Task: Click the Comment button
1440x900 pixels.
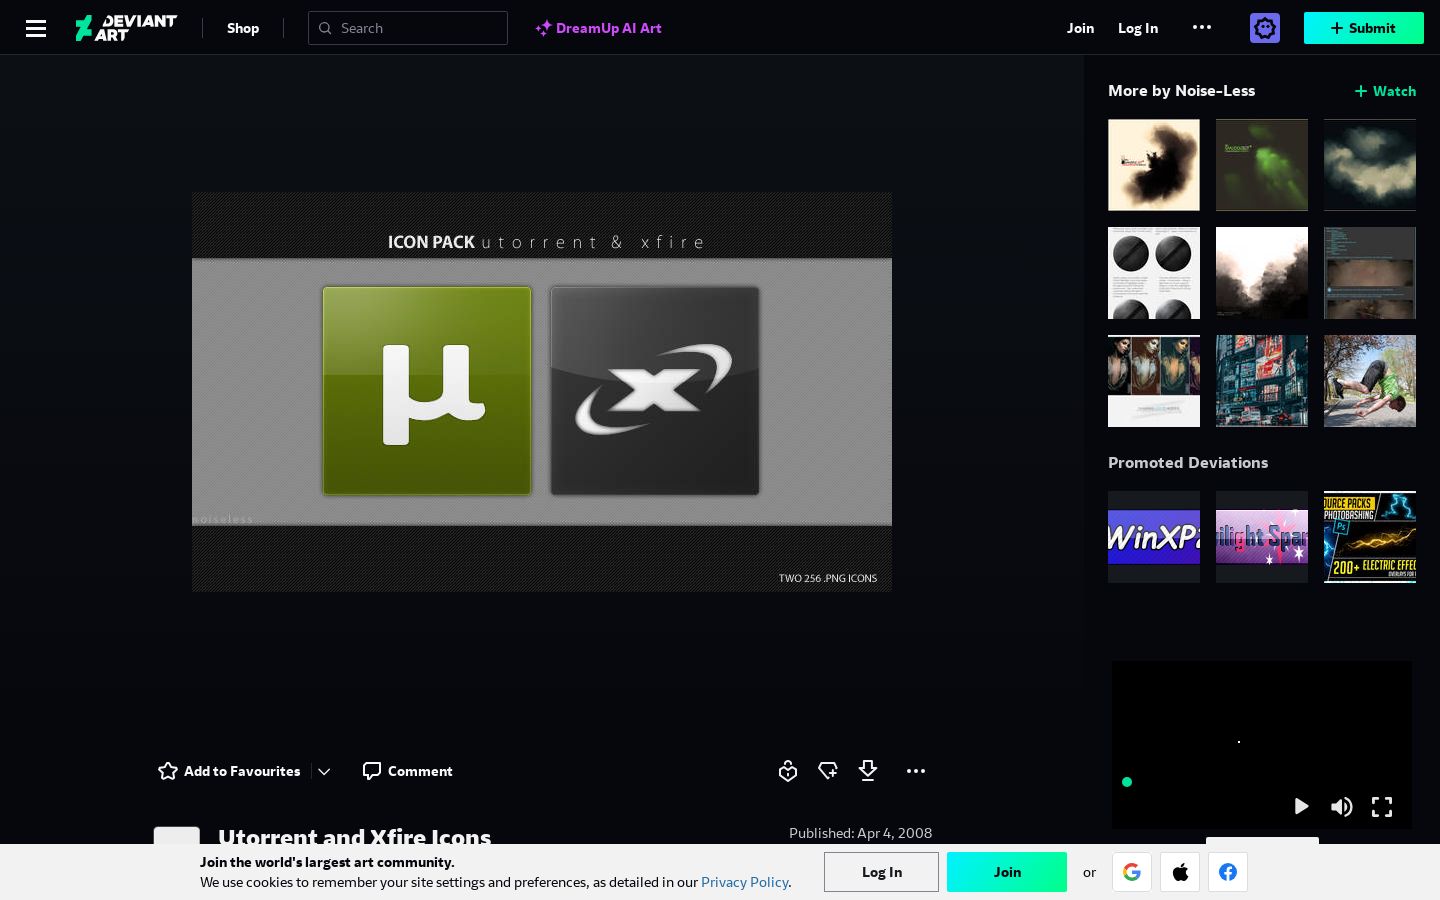Action: (x=407, y=771)
